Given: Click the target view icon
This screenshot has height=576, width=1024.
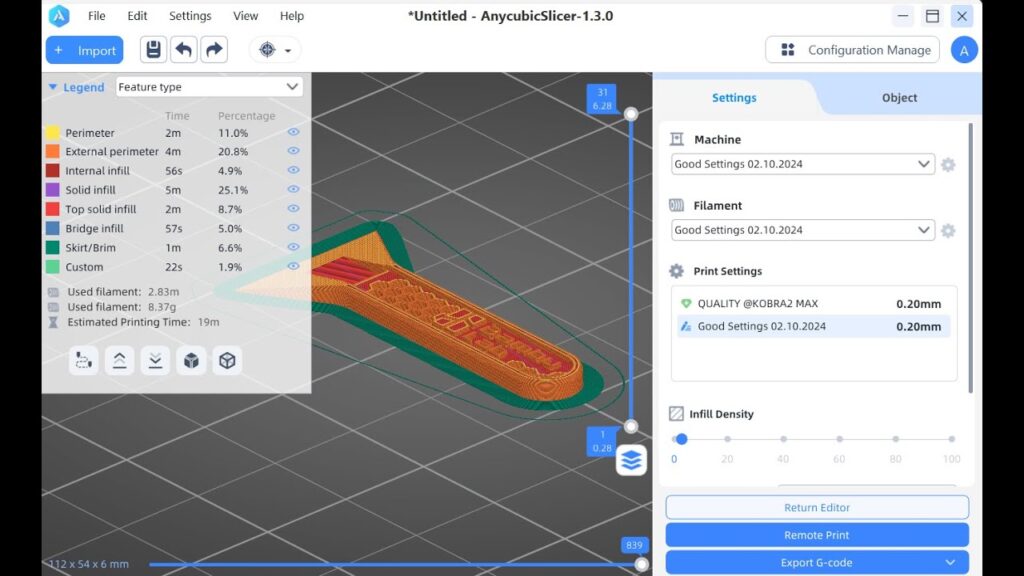Looking at the screenshot, I should (x=267, y=50).
